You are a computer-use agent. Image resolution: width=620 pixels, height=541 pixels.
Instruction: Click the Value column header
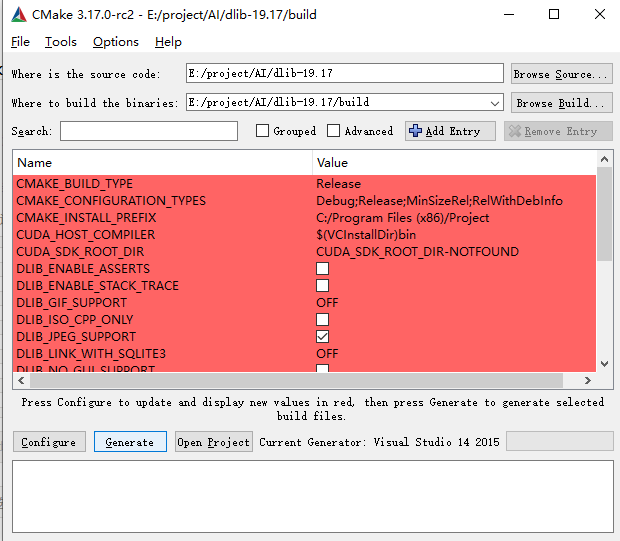pyautogui.click(x=454, y=163)
